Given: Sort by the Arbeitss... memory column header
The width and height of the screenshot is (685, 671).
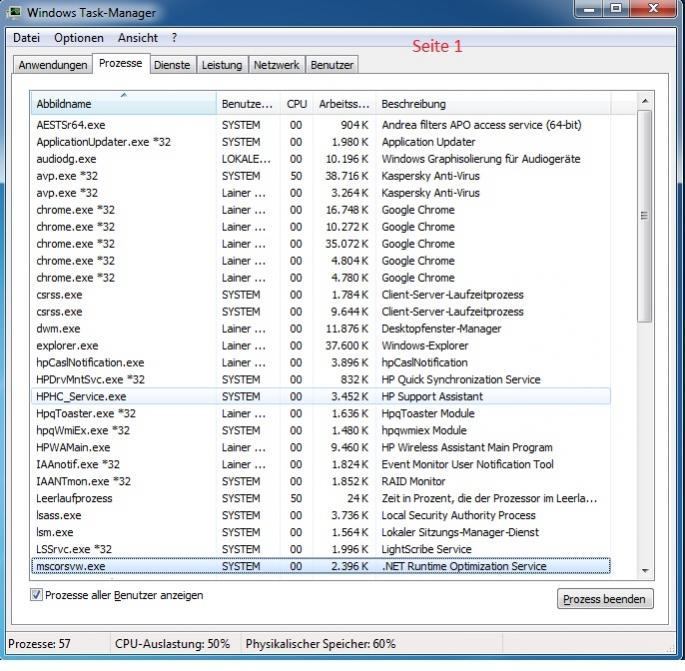Looking at the screenshot, I should 344,104.
